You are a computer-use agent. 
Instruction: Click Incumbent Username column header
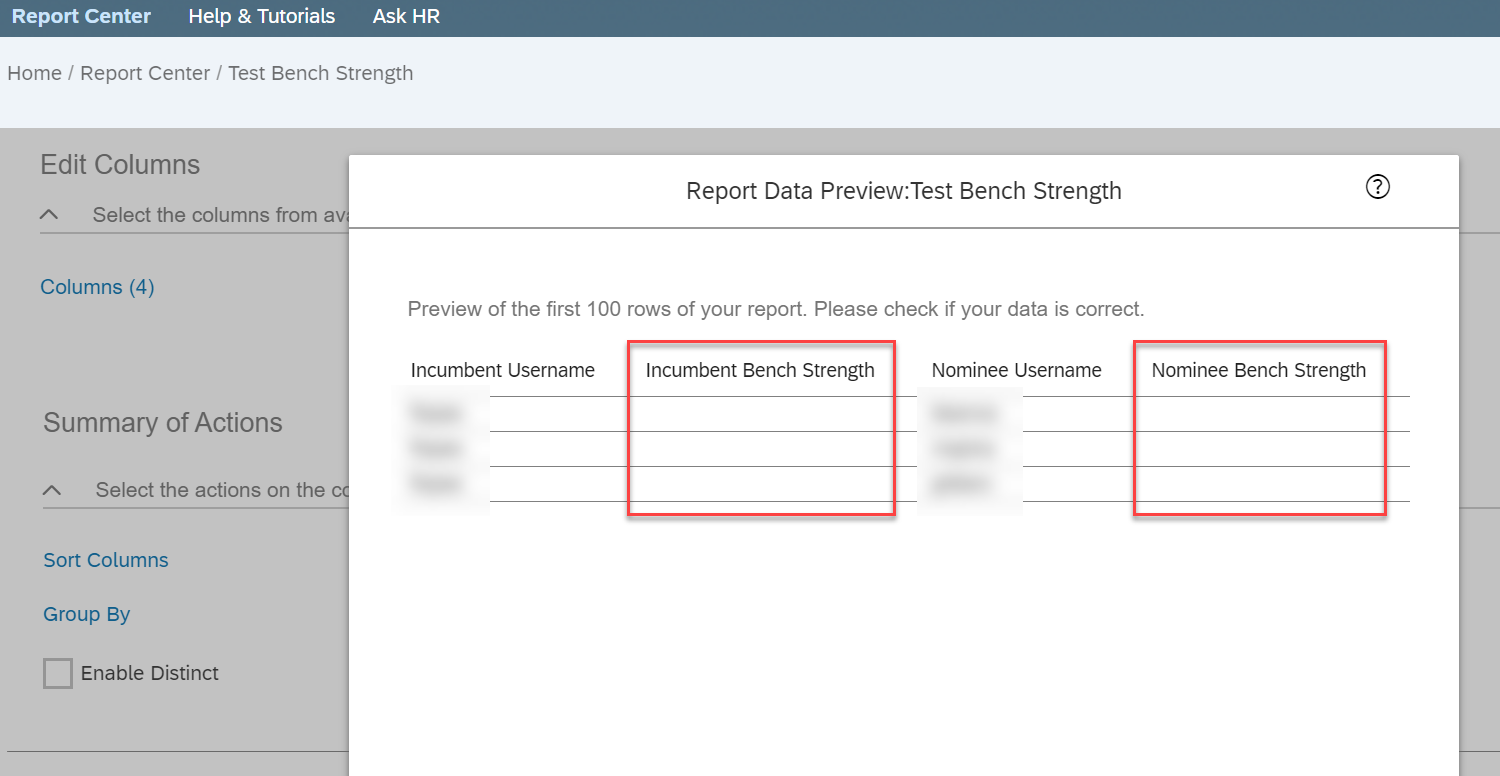(x=503, y=370)
